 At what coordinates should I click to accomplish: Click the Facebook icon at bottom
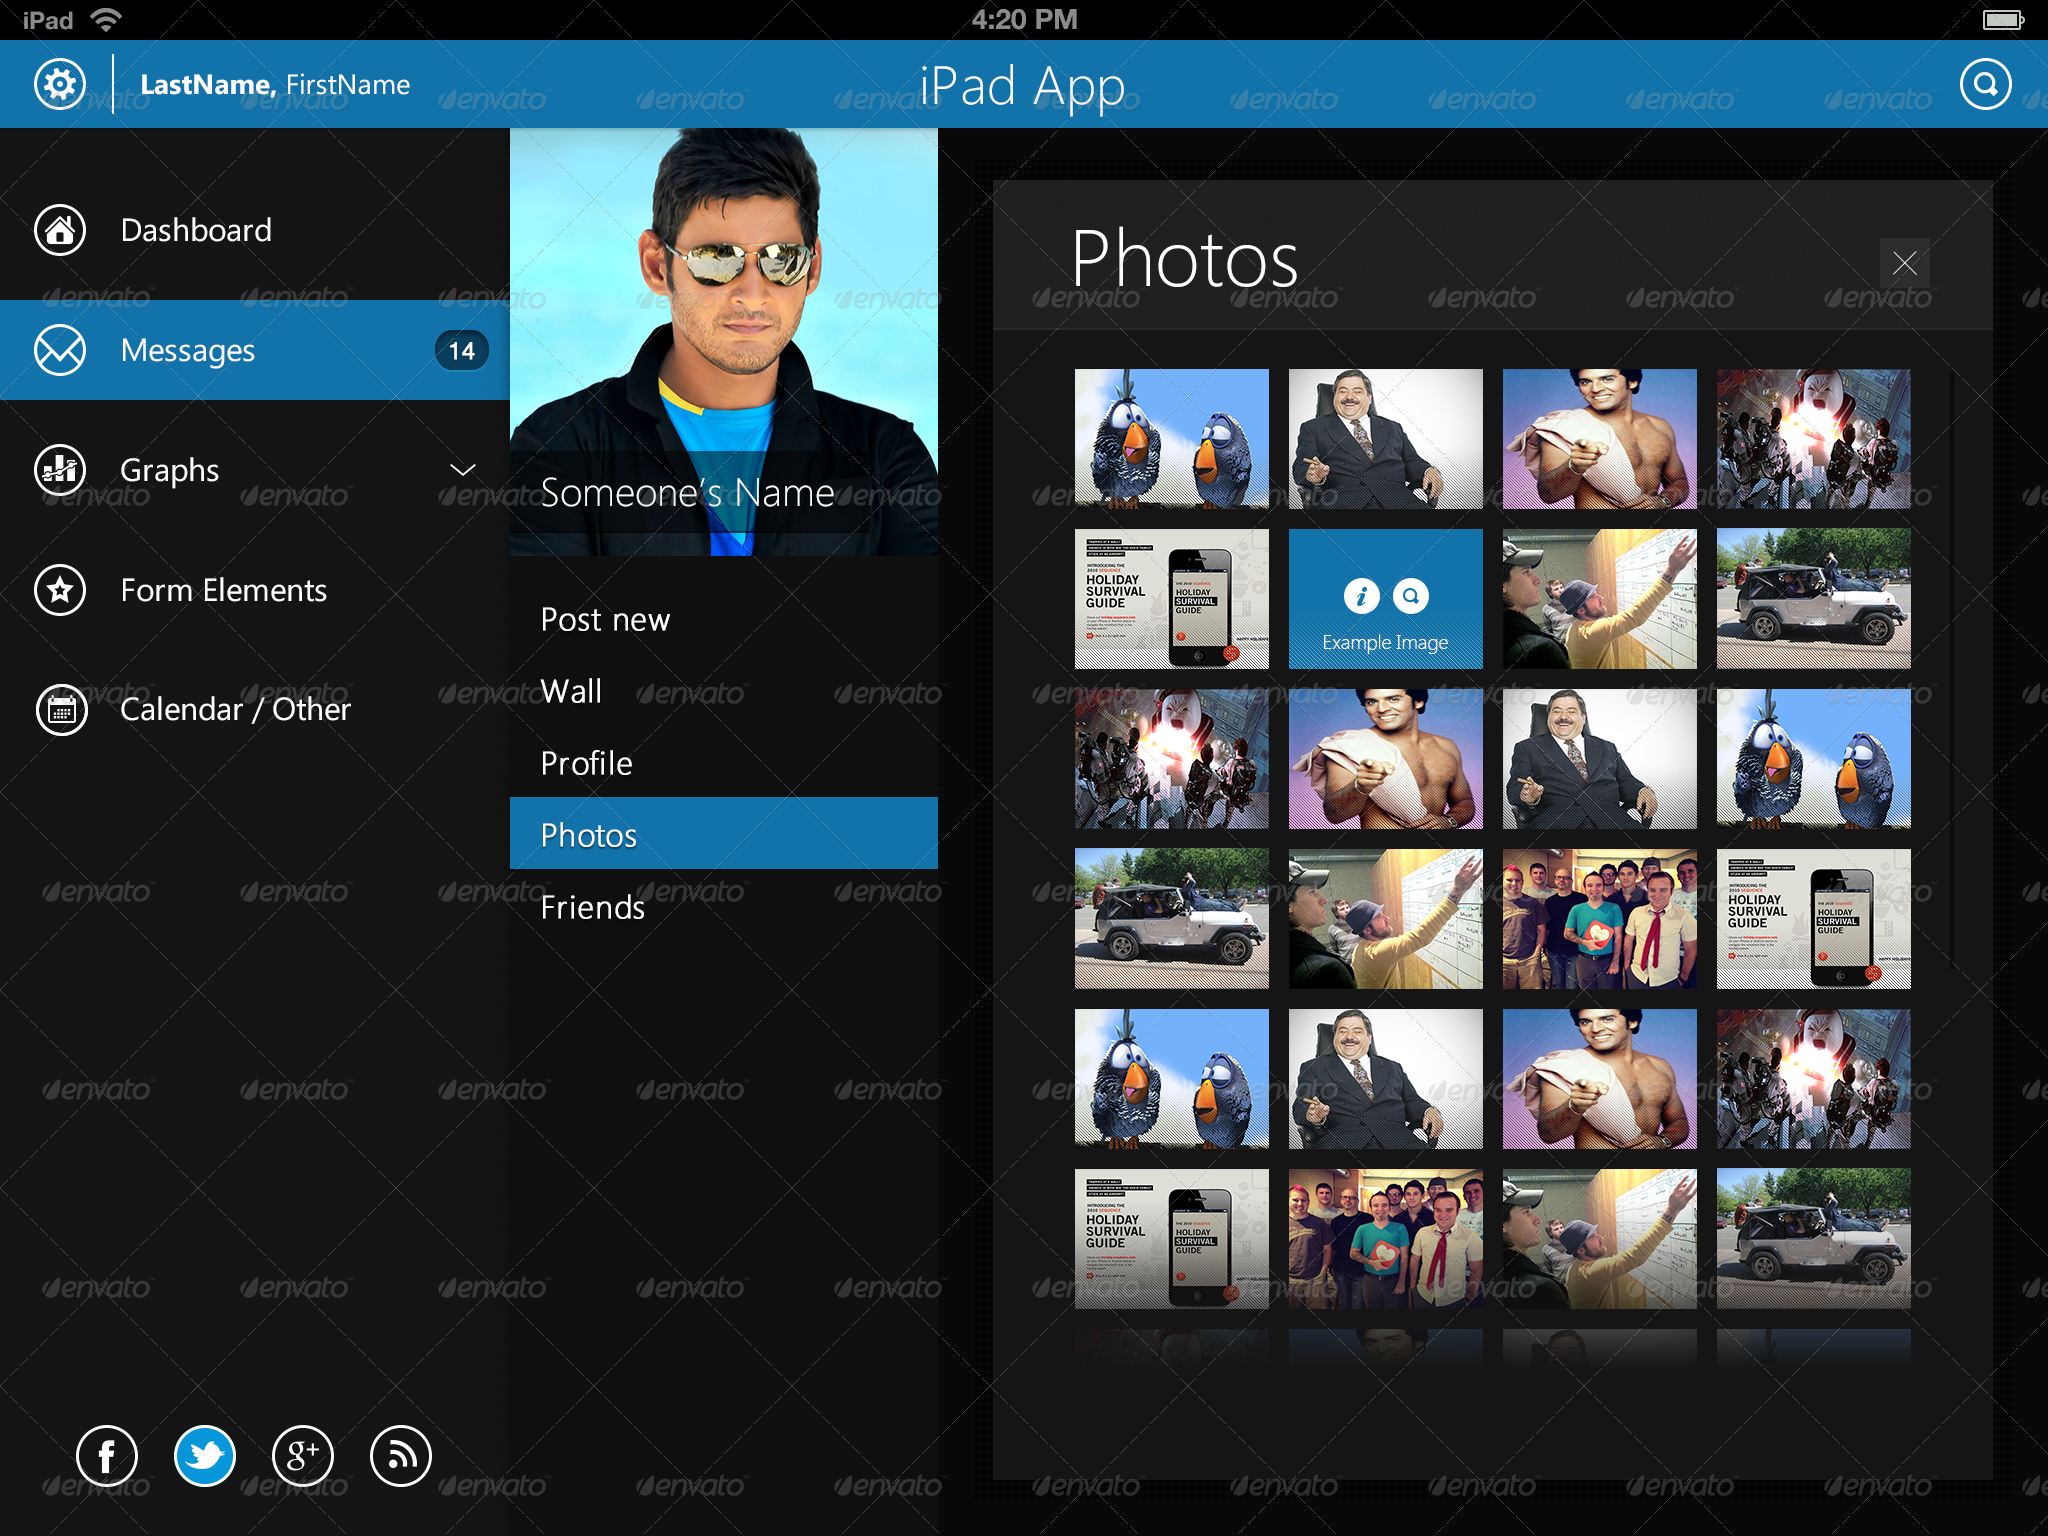tap(107, 1456)
